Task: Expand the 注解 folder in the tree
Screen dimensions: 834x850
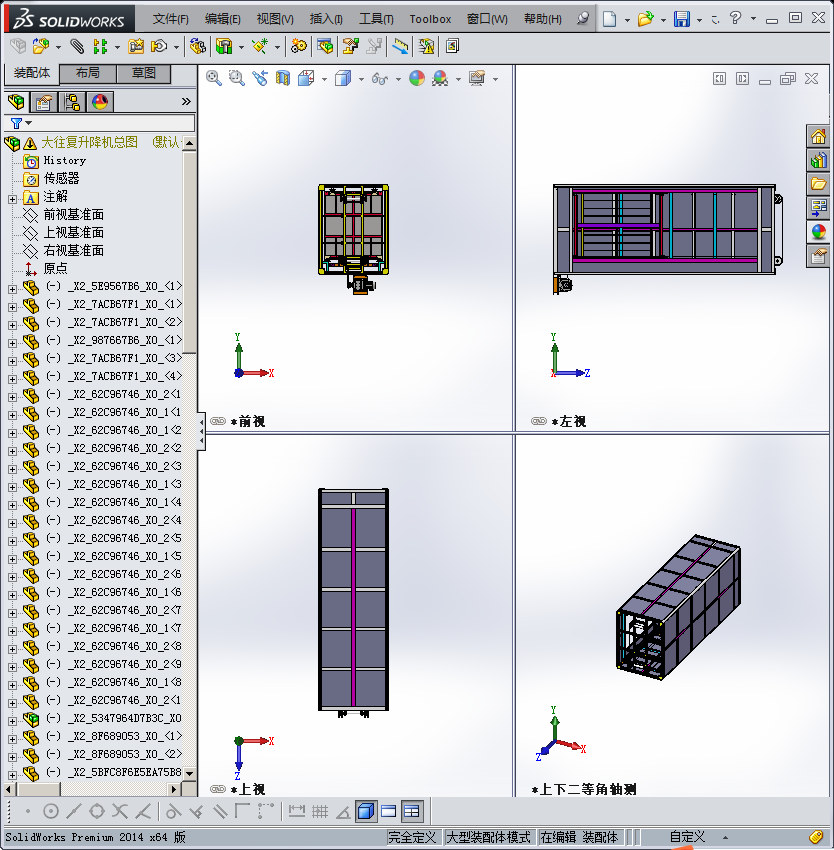Action: point(13,197)
